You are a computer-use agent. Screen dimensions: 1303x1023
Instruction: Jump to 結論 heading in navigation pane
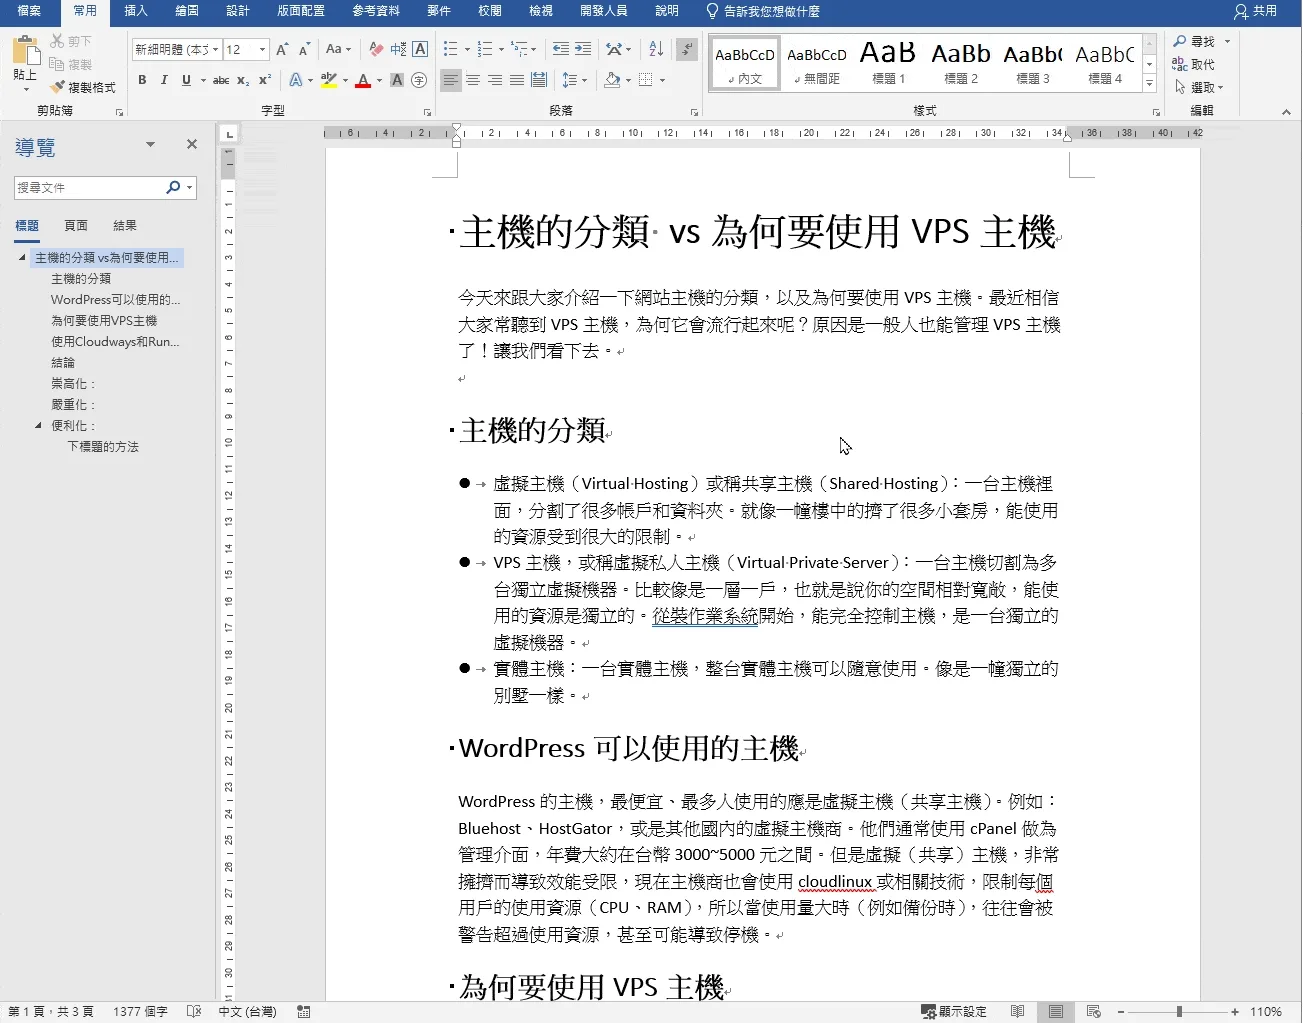point(63,363)
